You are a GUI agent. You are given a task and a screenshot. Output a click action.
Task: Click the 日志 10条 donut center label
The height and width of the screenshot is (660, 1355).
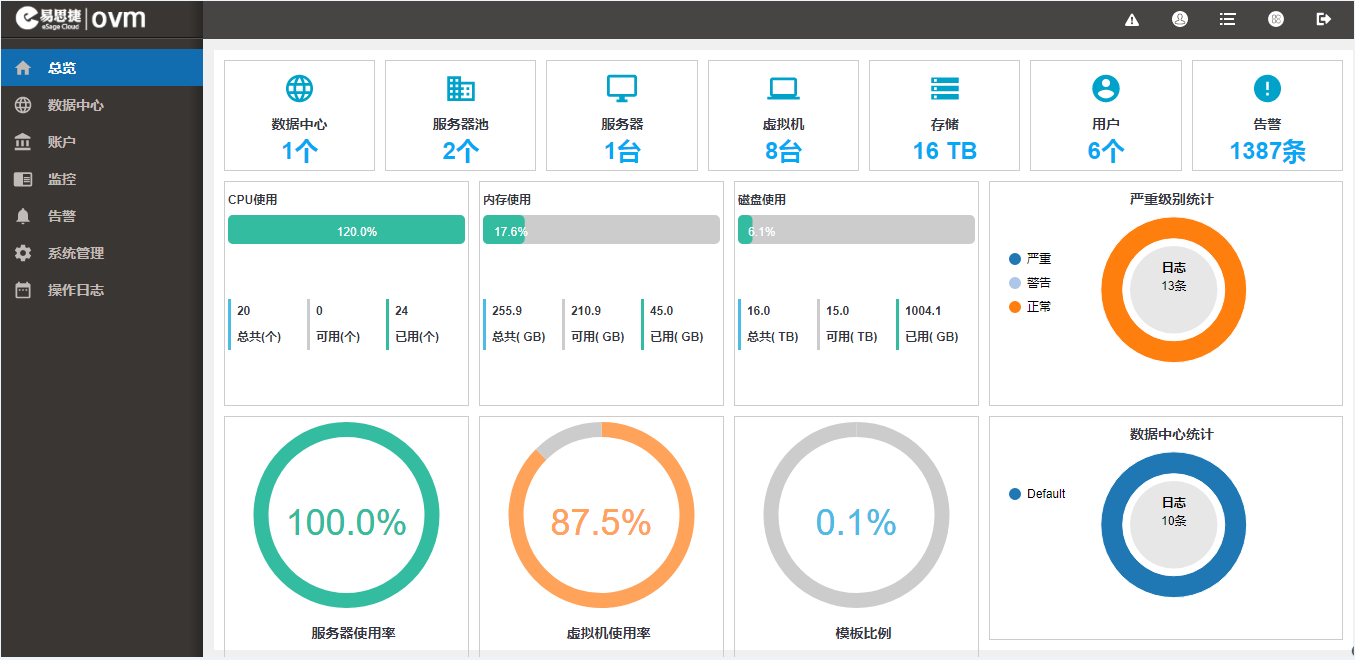1174,512
